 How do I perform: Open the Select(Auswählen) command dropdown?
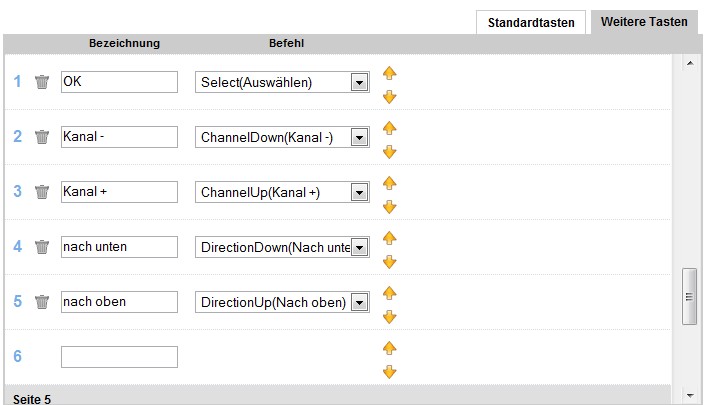click(360, 82)
